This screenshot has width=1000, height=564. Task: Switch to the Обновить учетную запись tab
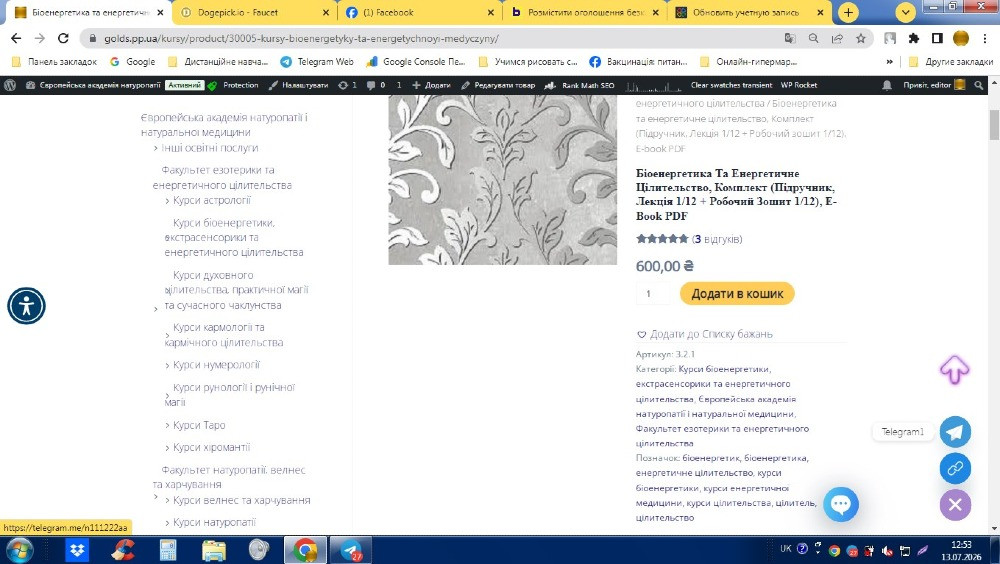pos(749,12)
